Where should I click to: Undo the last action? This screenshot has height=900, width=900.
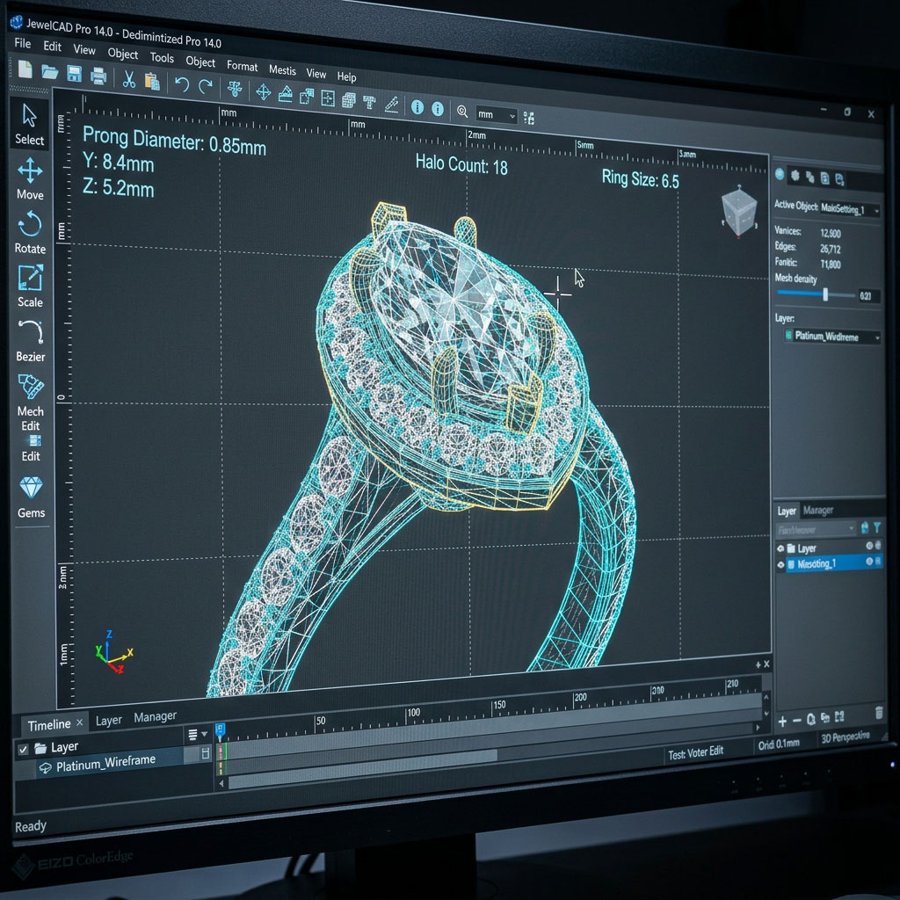coord(182,85)
